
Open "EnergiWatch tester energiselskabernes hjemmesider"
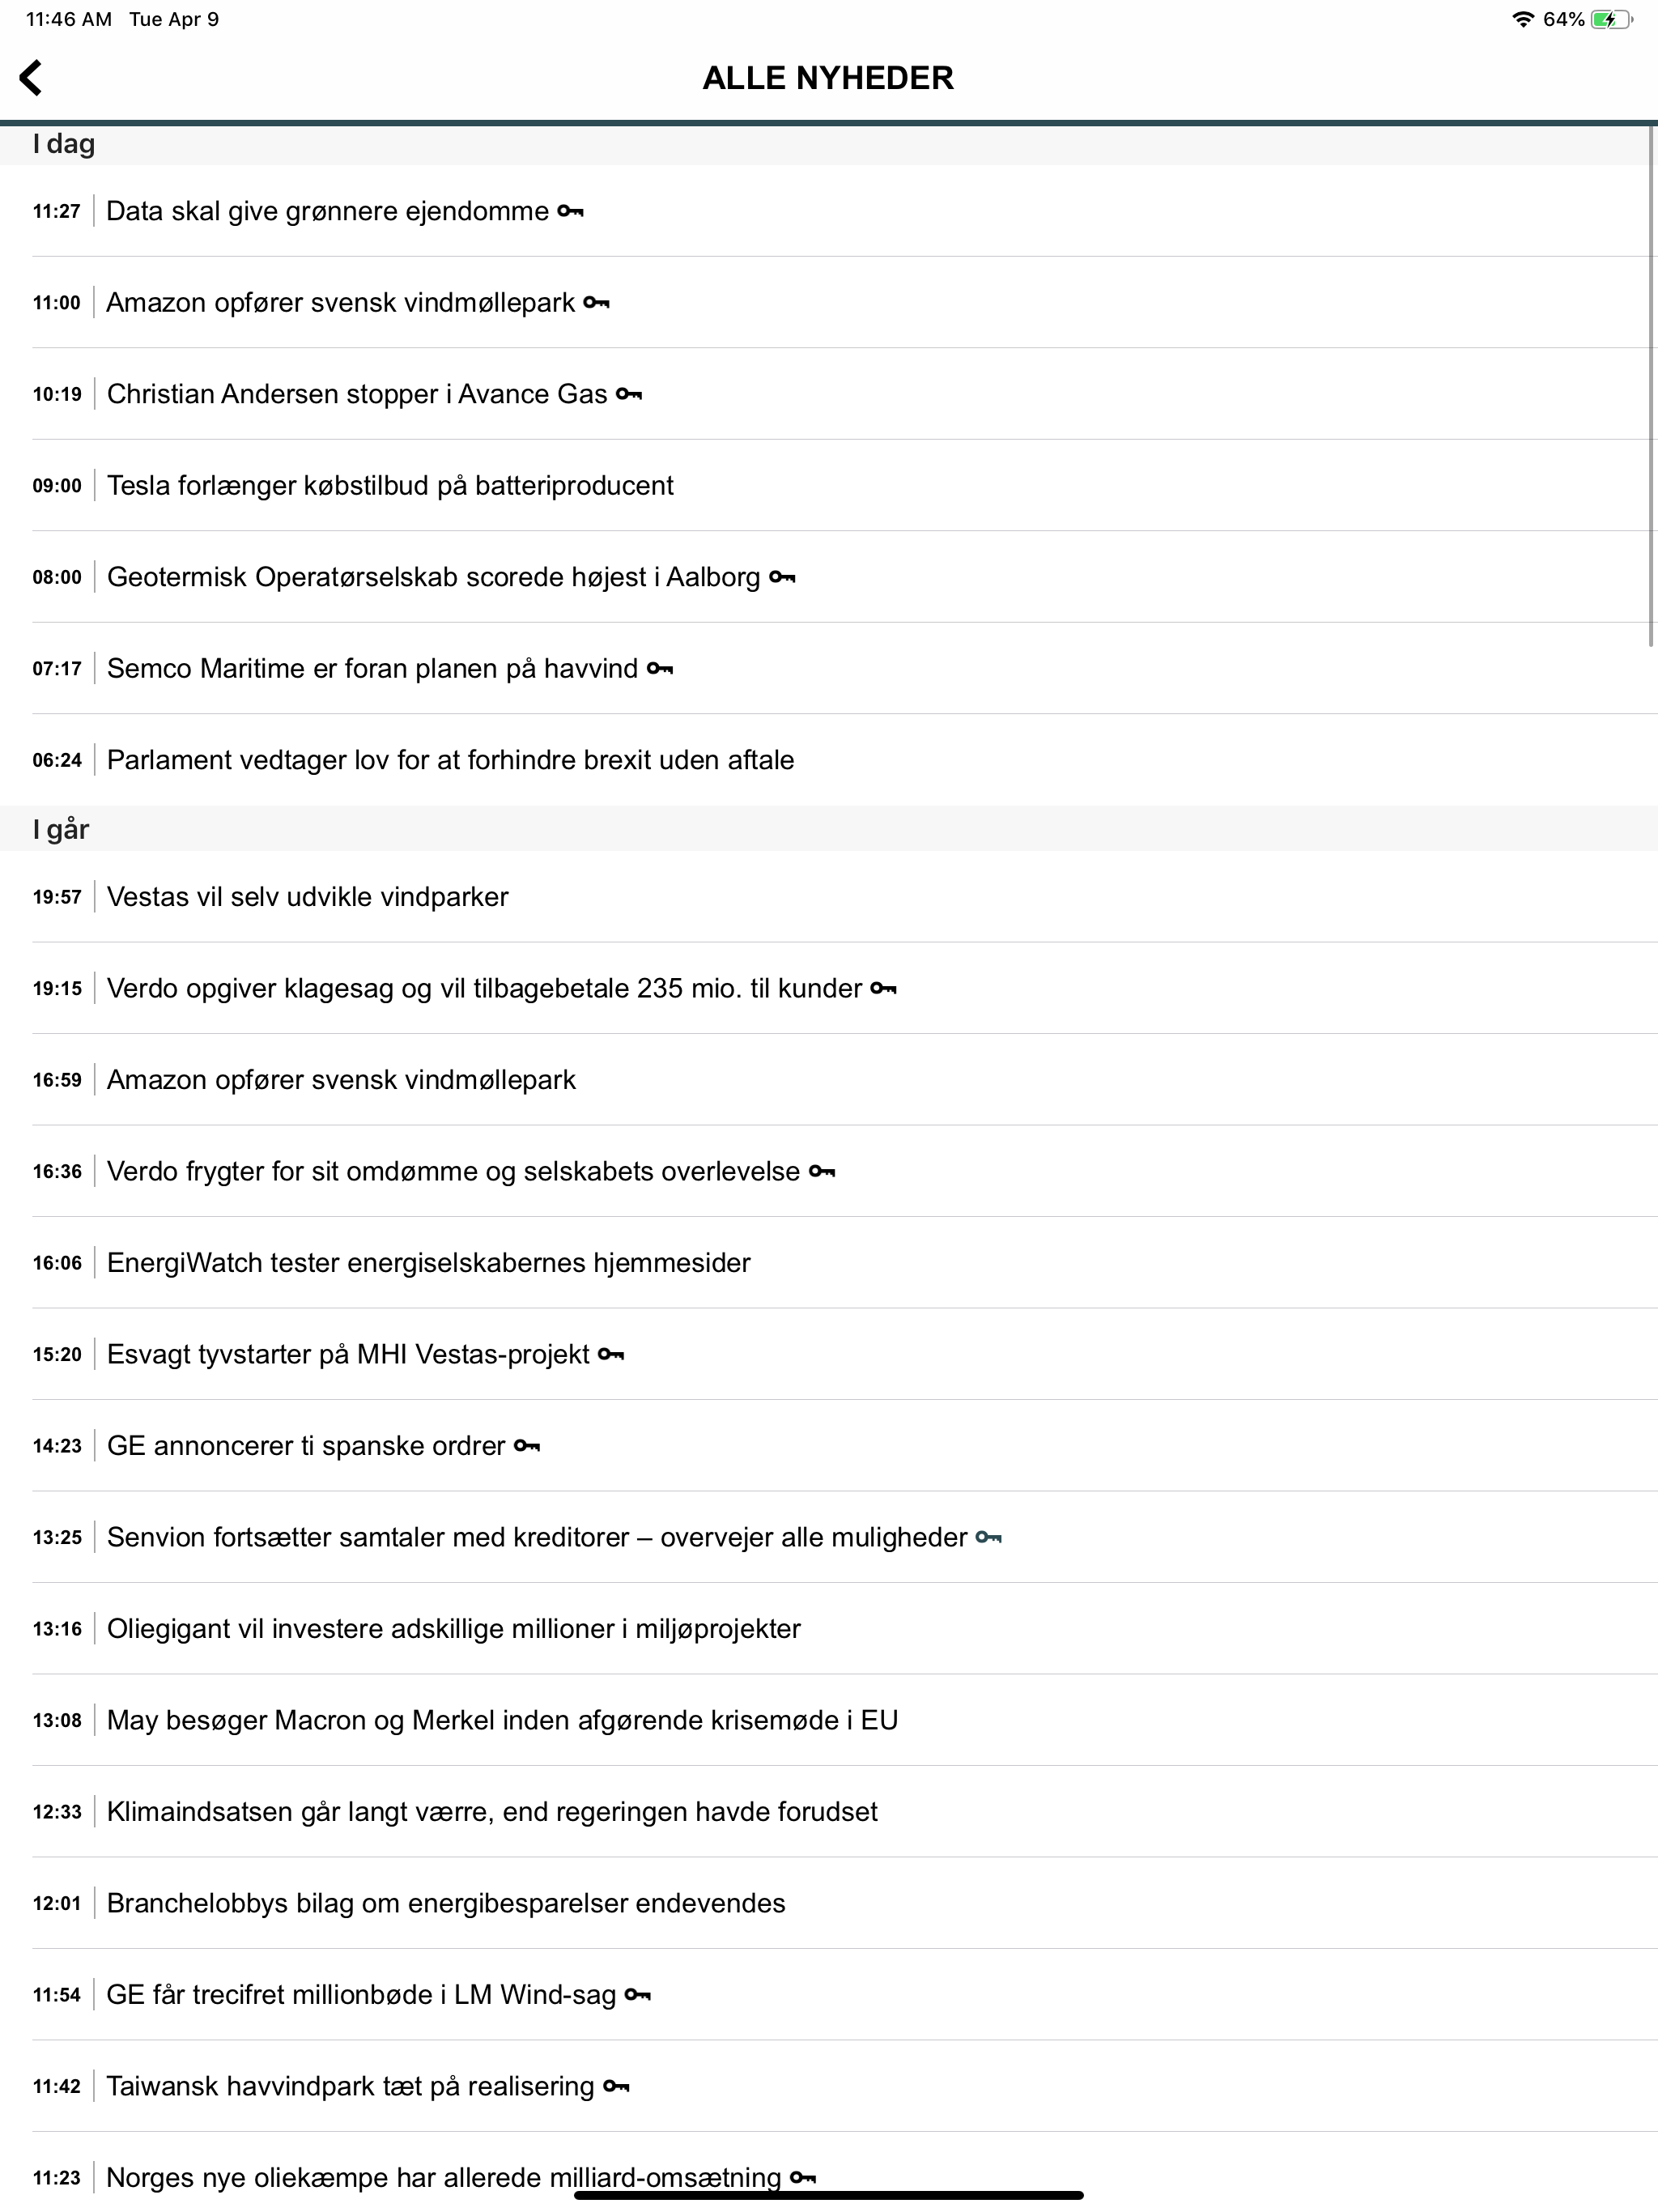[428, 1262]
